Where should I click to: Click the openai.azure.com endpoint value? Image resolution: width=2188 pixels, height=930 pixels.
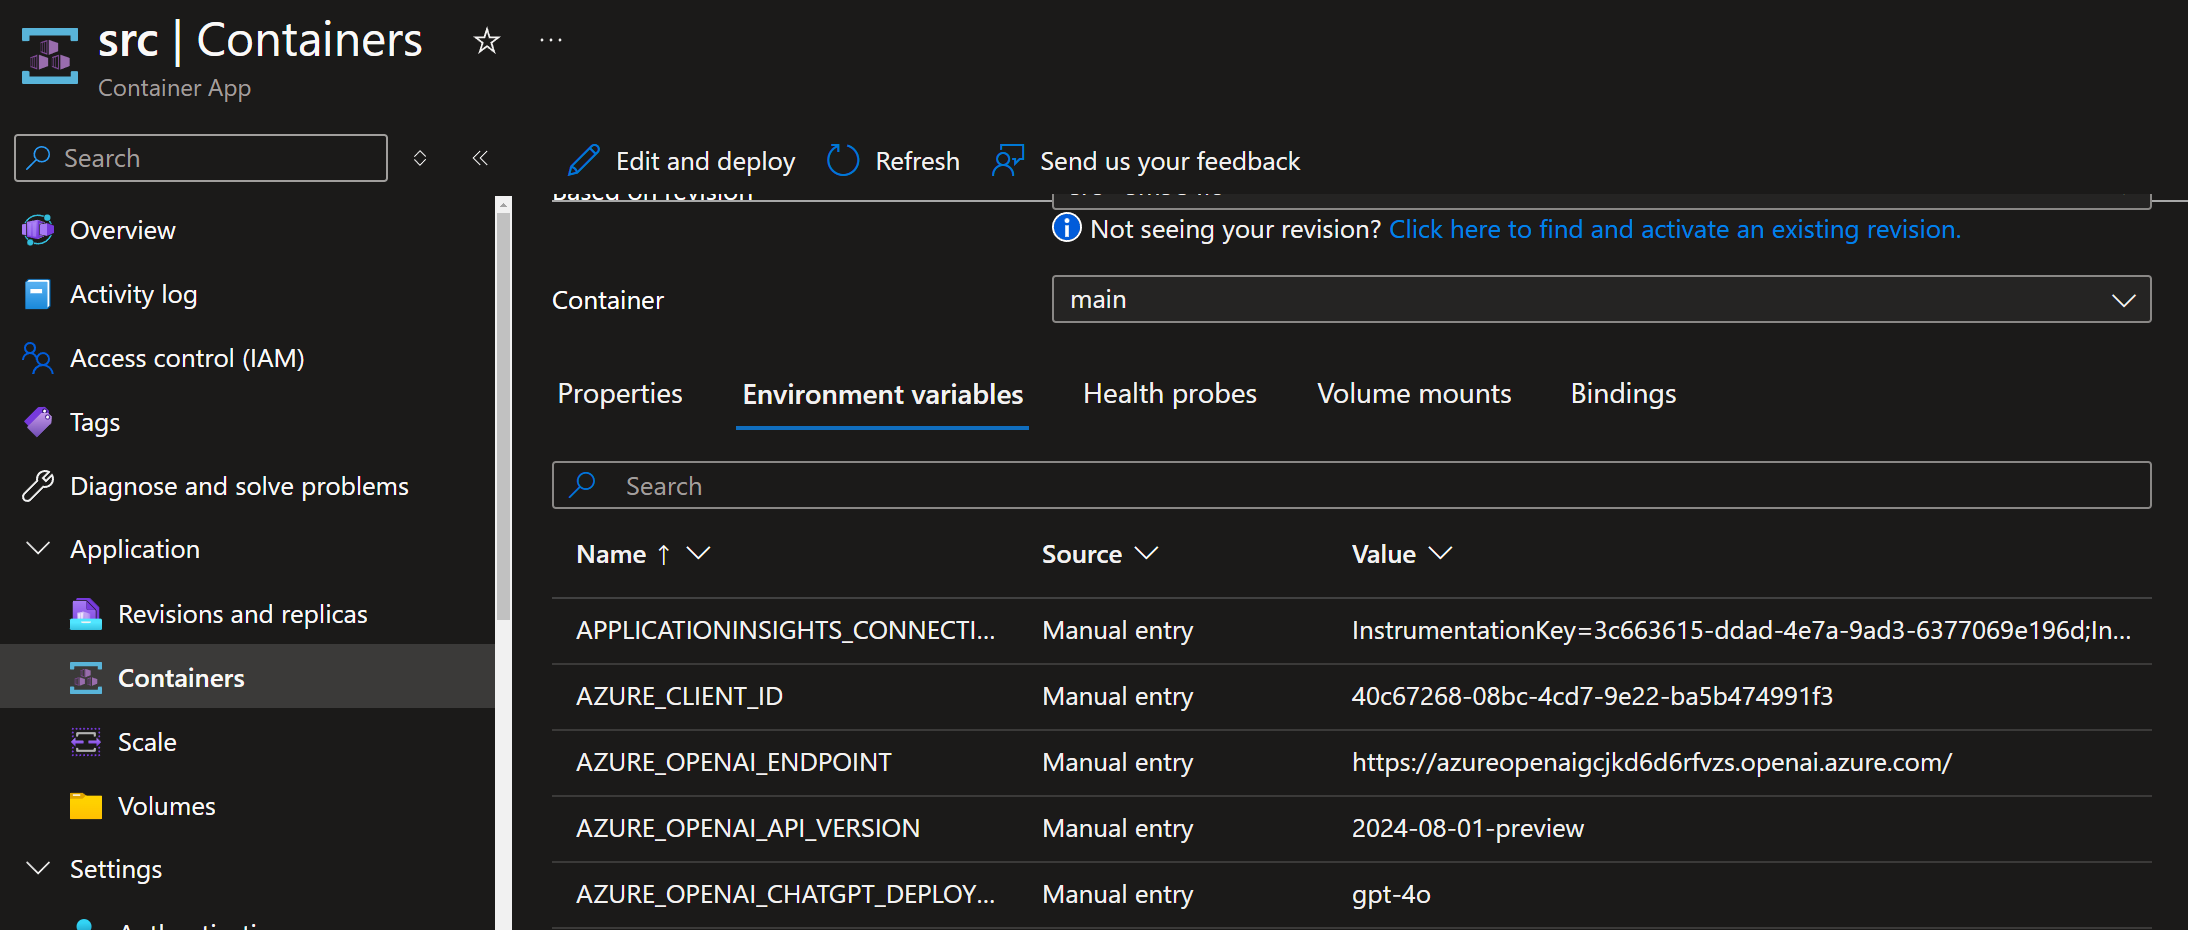coord(1651,762)
